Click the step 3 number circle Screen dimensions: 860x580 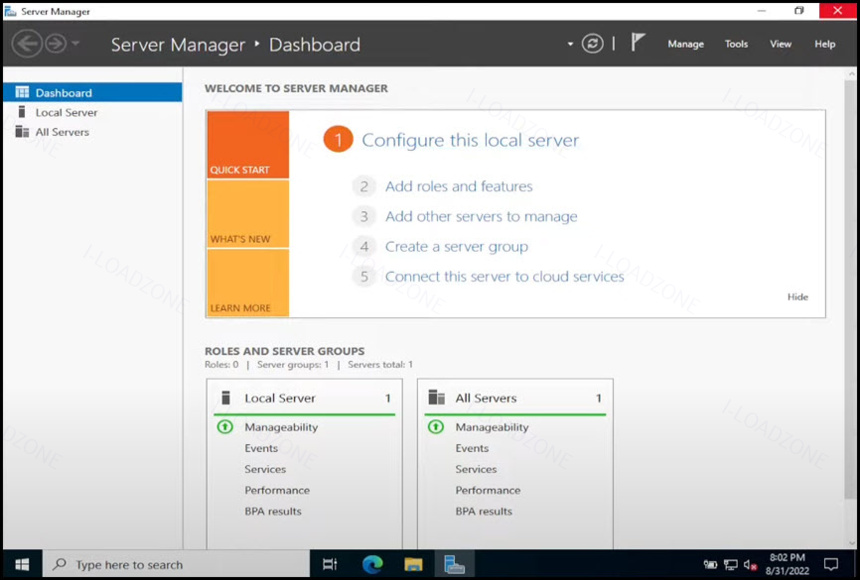(364, 216)
